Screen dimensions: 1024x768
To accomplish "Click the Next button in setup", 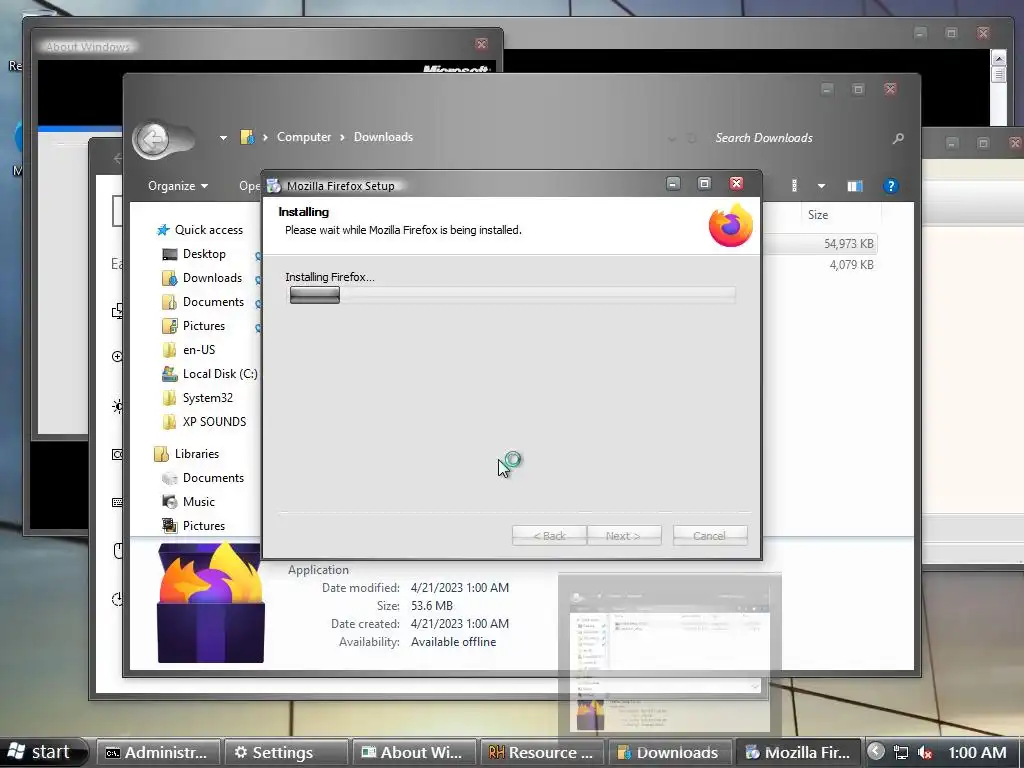I will click(624, 536).
